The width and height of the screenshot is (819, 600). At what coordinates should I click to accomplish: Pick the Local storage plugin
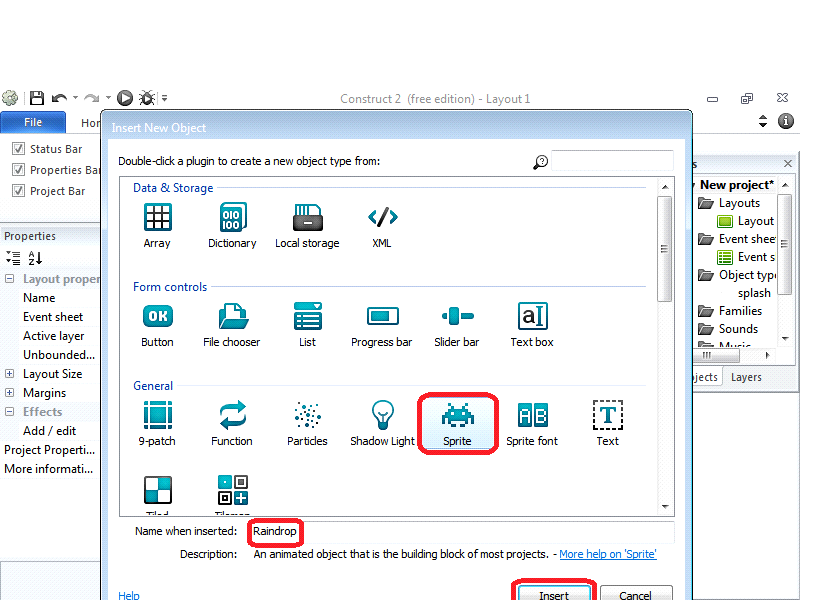click(307, 217)
